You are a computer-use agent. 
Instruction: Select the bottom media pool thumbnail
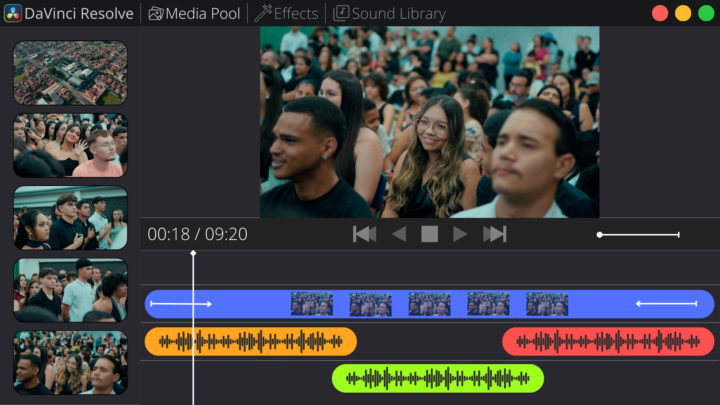pos(70,362)
